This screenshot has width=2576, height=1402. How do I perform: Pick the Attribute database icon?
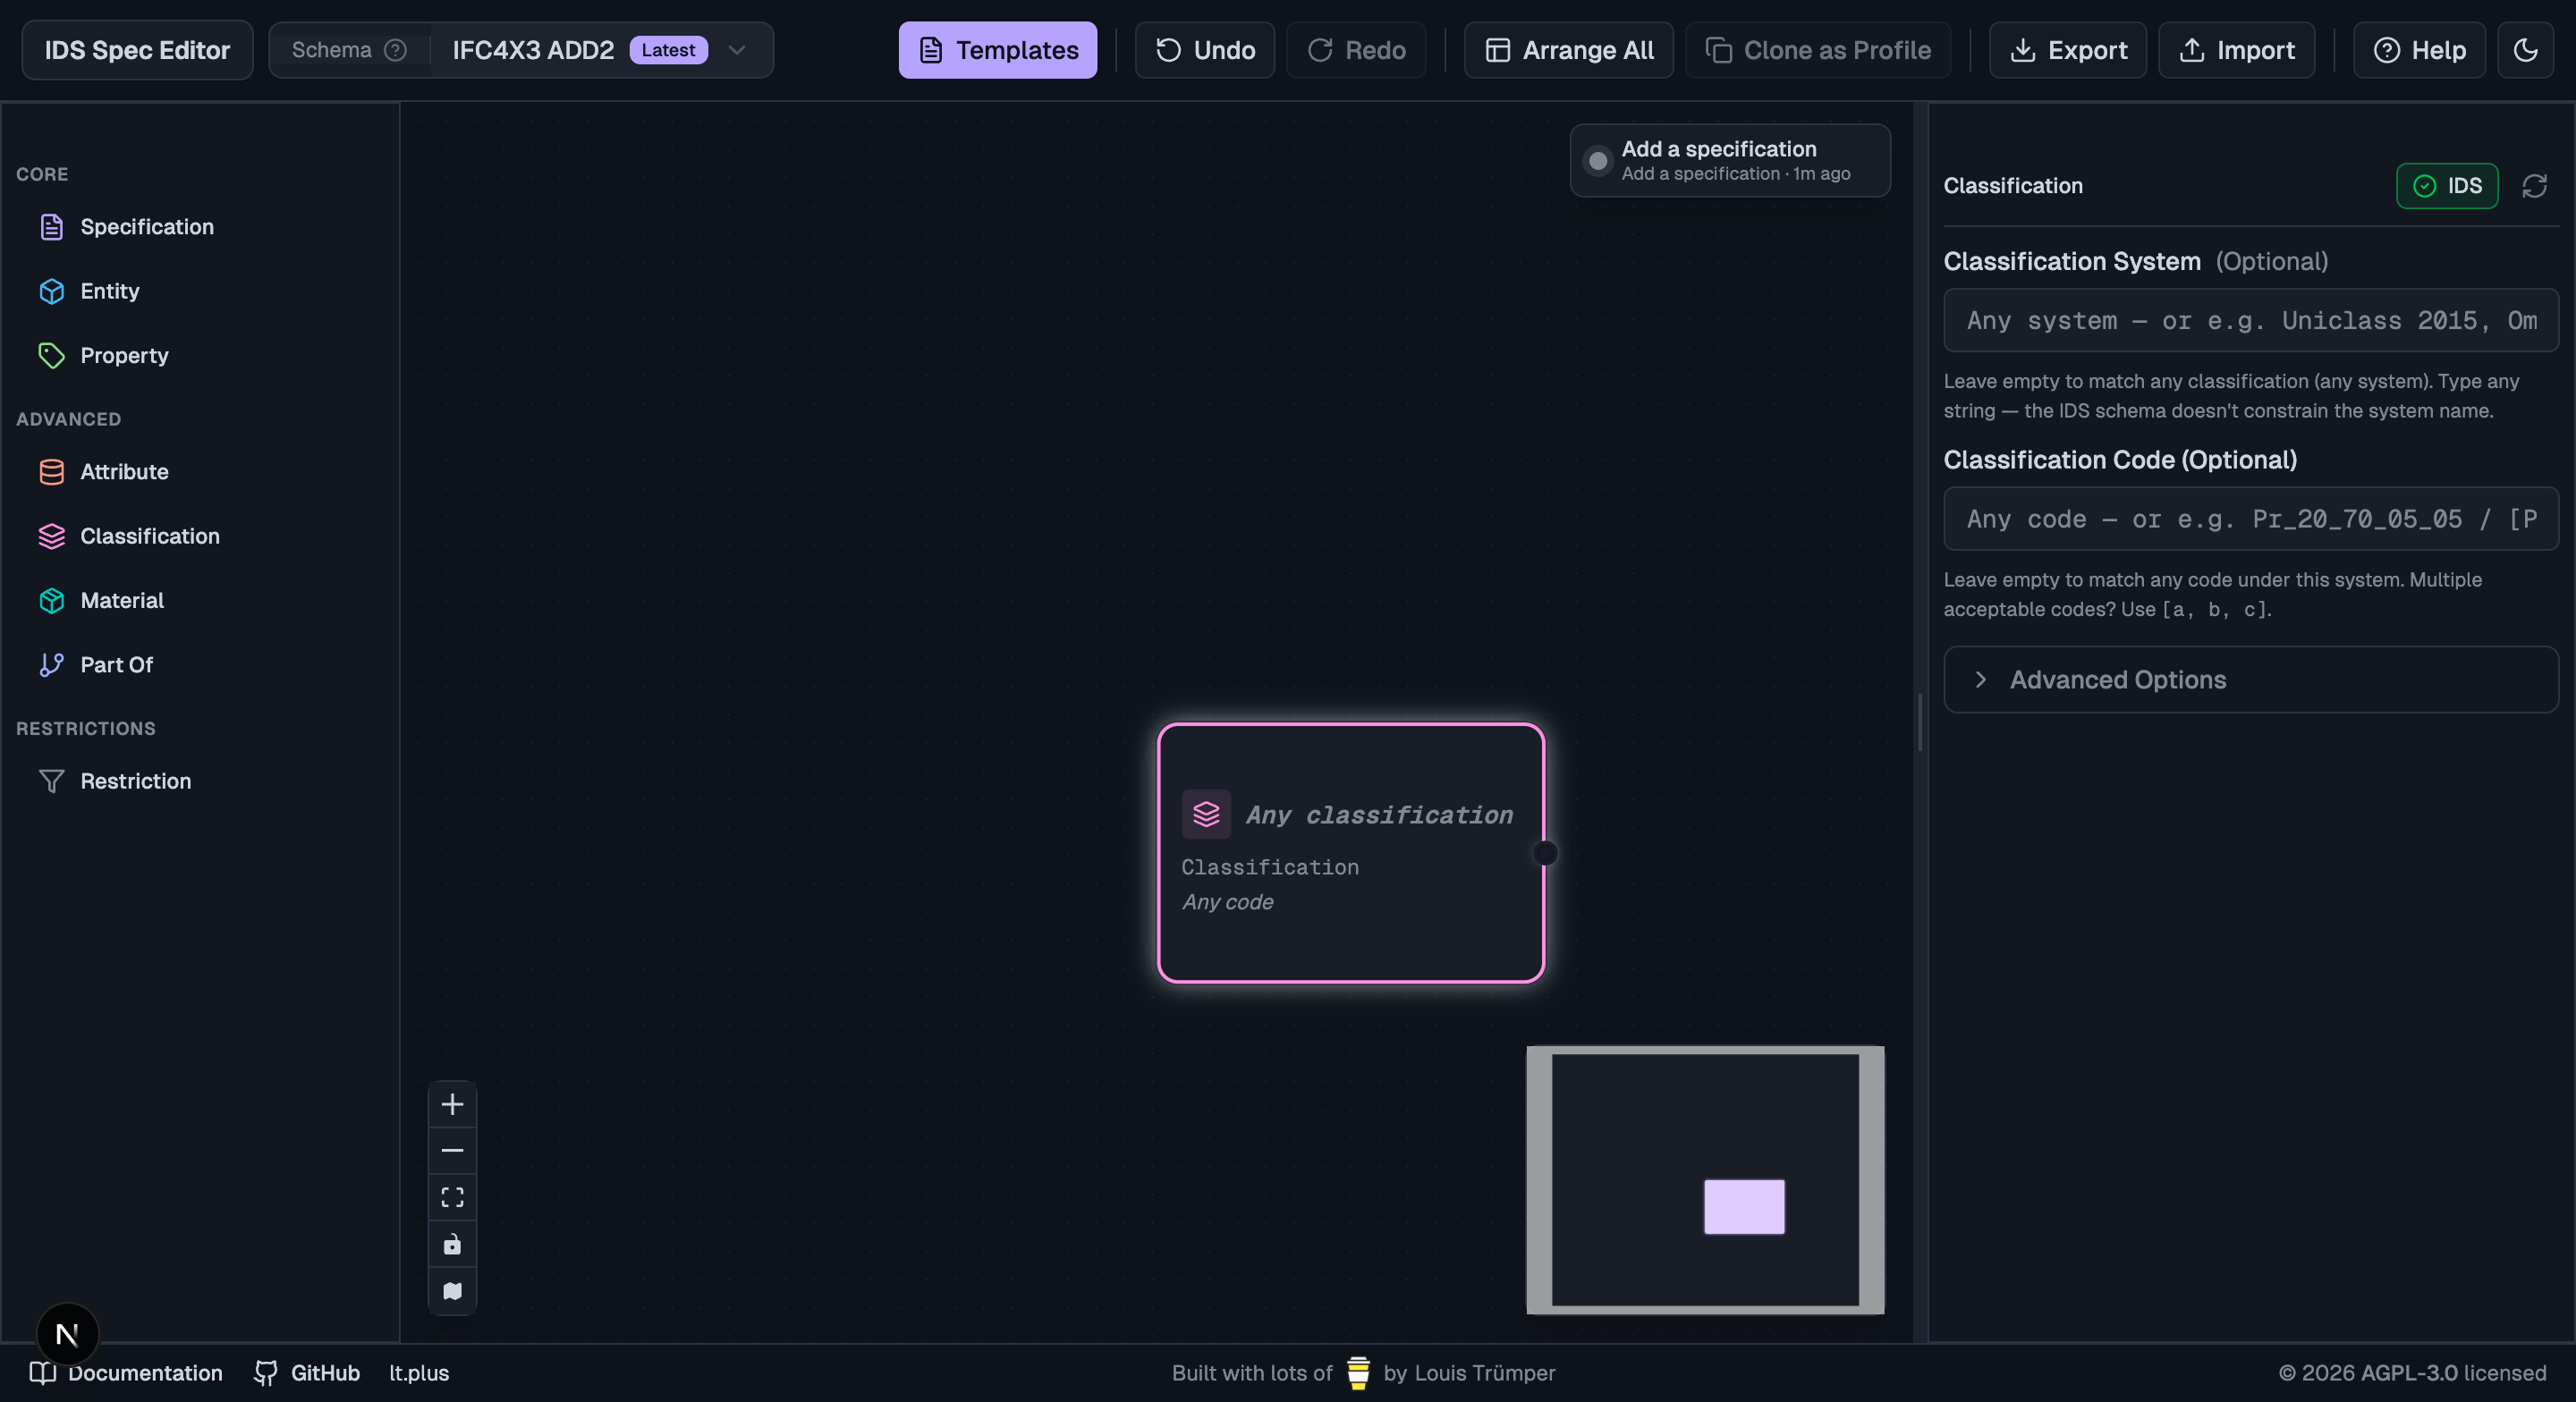51,471
